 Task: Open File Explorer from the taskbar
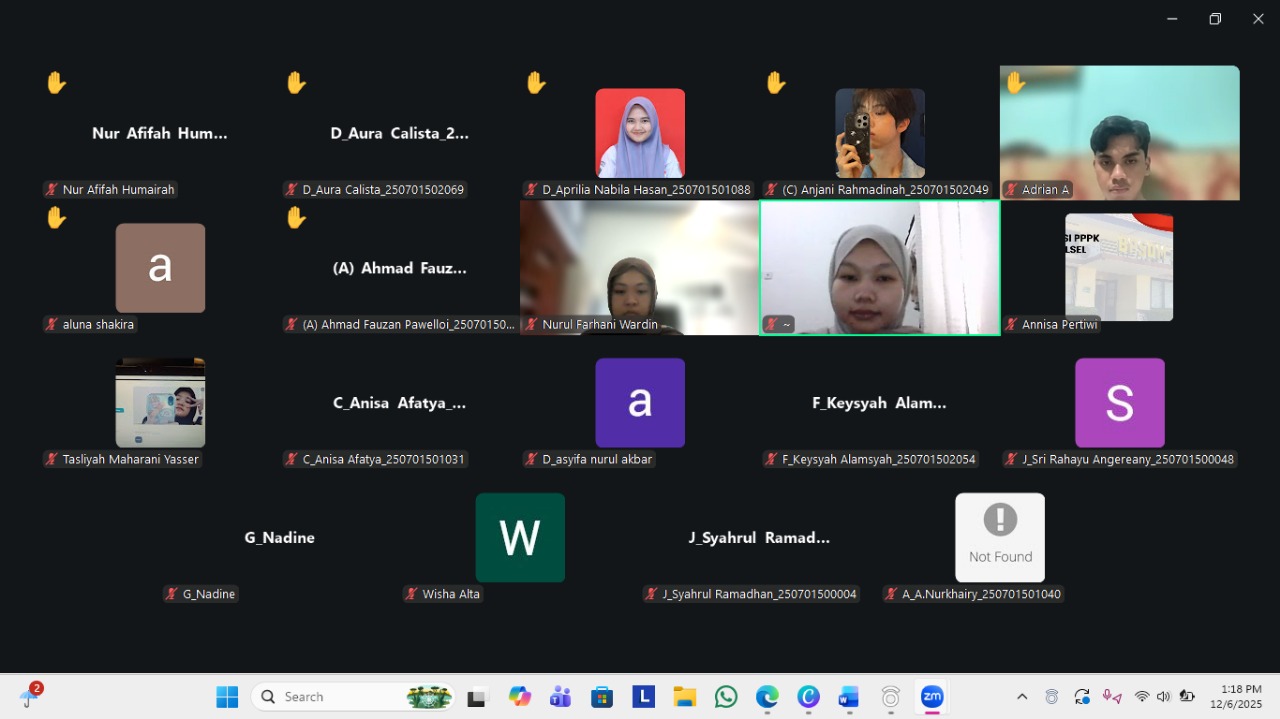click(684, 697)
